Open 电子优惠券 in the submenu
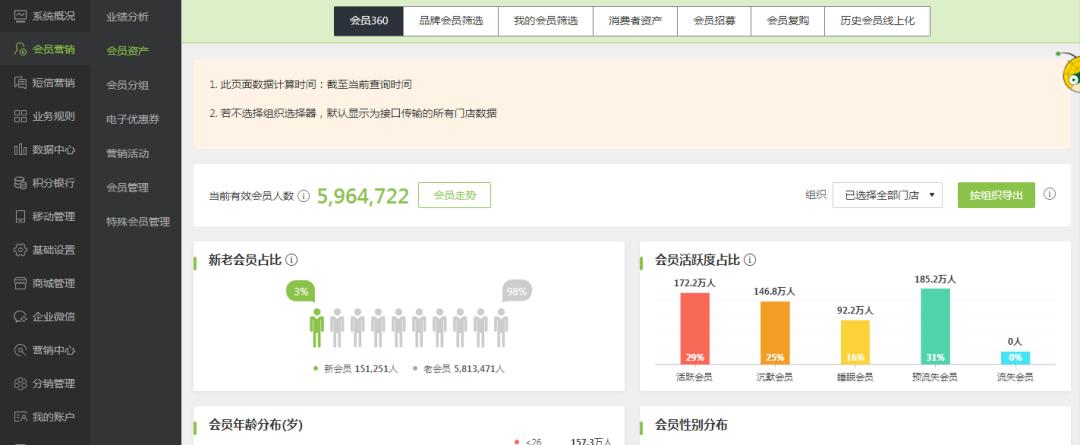1080x445 pixels. point(133,119)
